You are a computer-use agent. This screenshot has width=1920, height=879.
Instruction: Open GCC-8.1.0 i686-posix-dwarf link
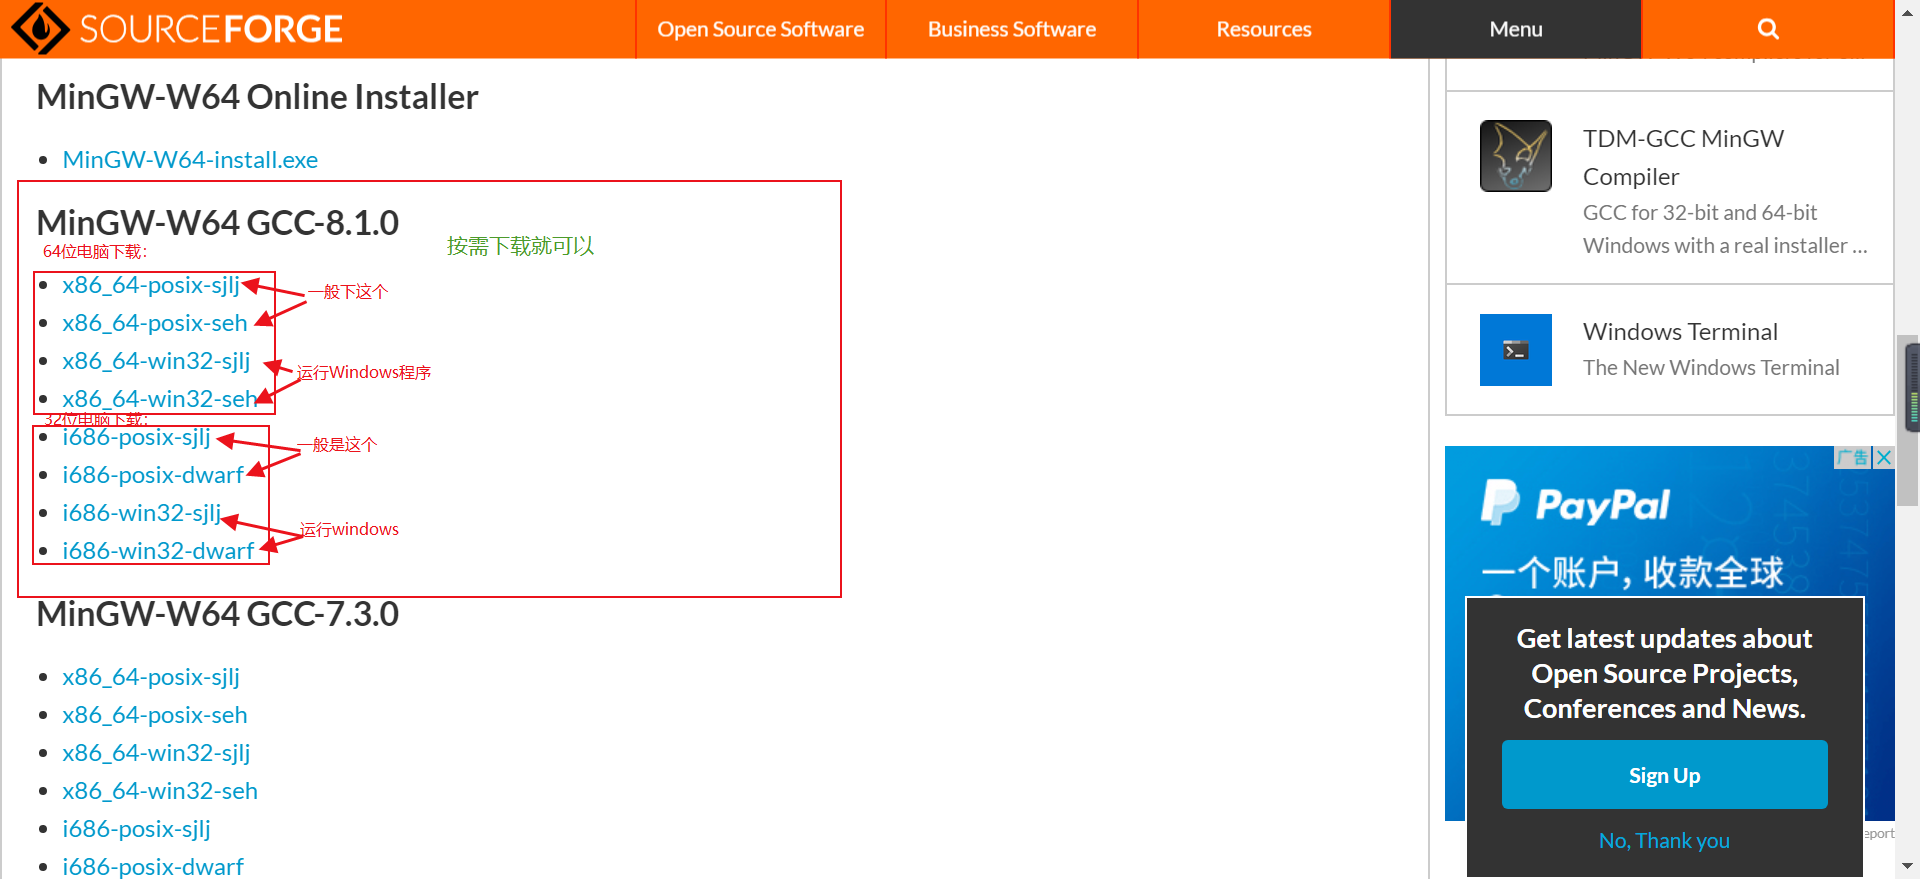(x=153, y=475)
